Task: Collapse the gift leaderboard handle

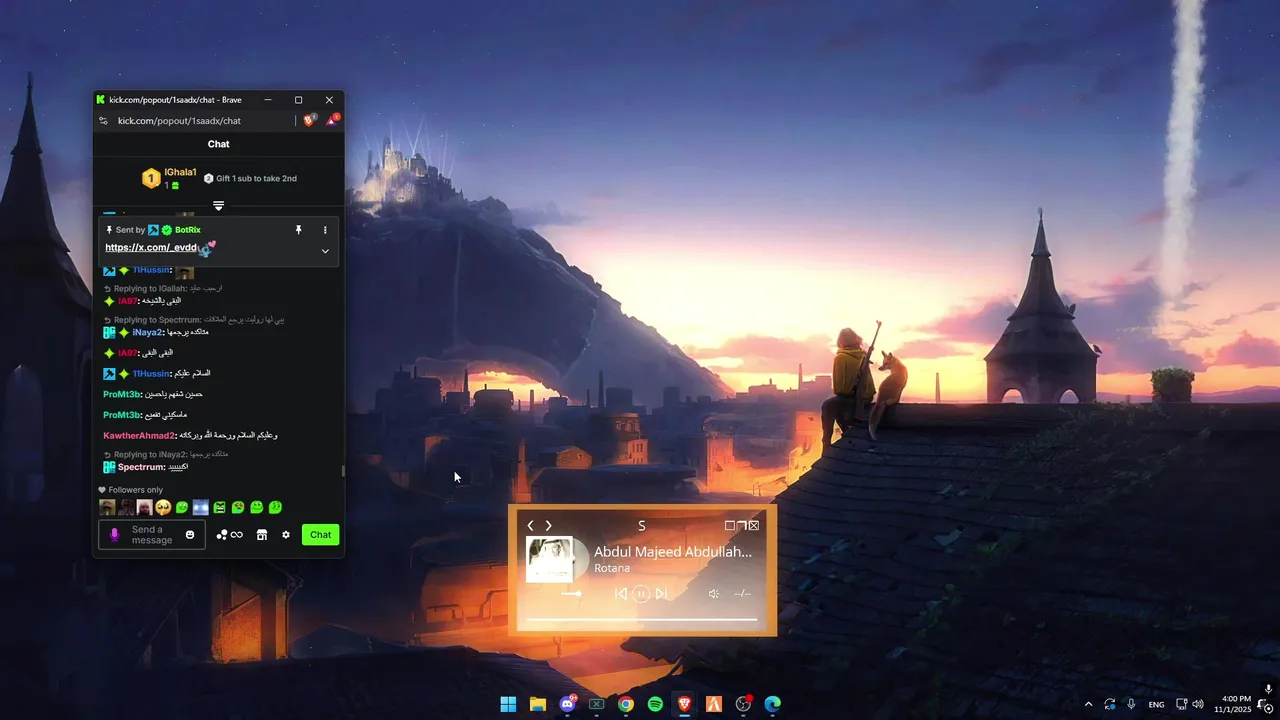Action: pos(218,206)
